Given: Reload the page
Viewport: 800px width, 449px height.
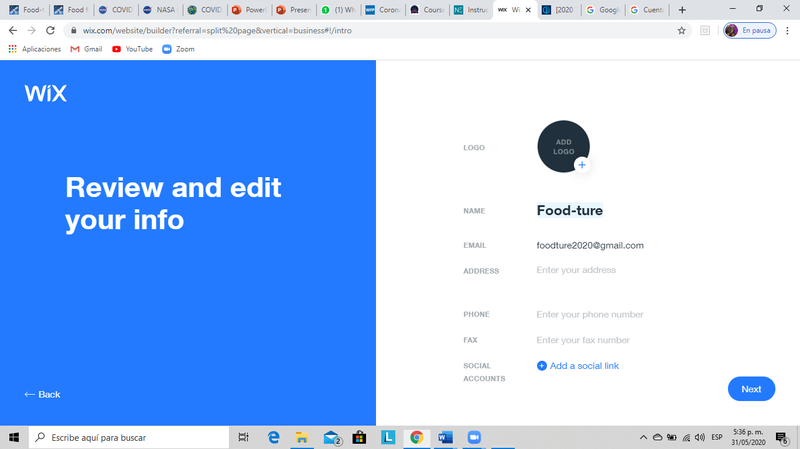Looking at the screenshot, I should click(50, 31).
